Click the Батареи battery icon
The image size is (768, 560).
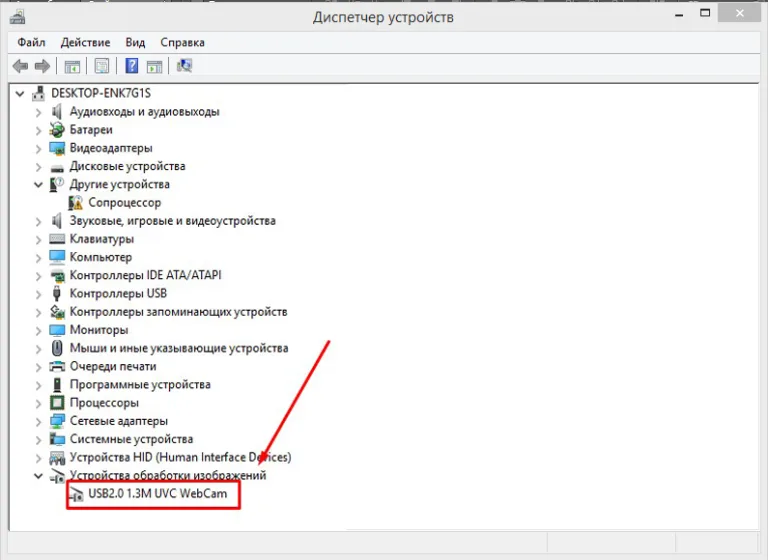[57, 130]
